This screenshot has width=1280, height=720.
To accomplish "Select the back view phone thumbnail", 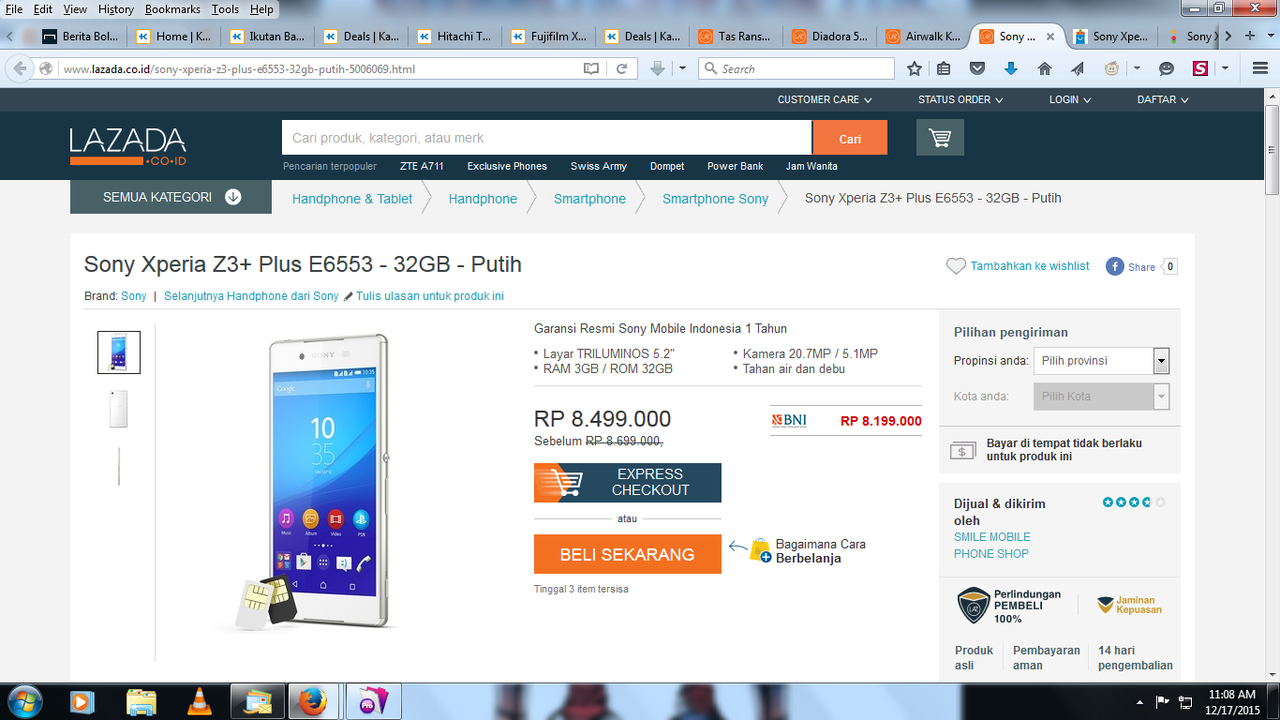I will (x=119, y=409).
